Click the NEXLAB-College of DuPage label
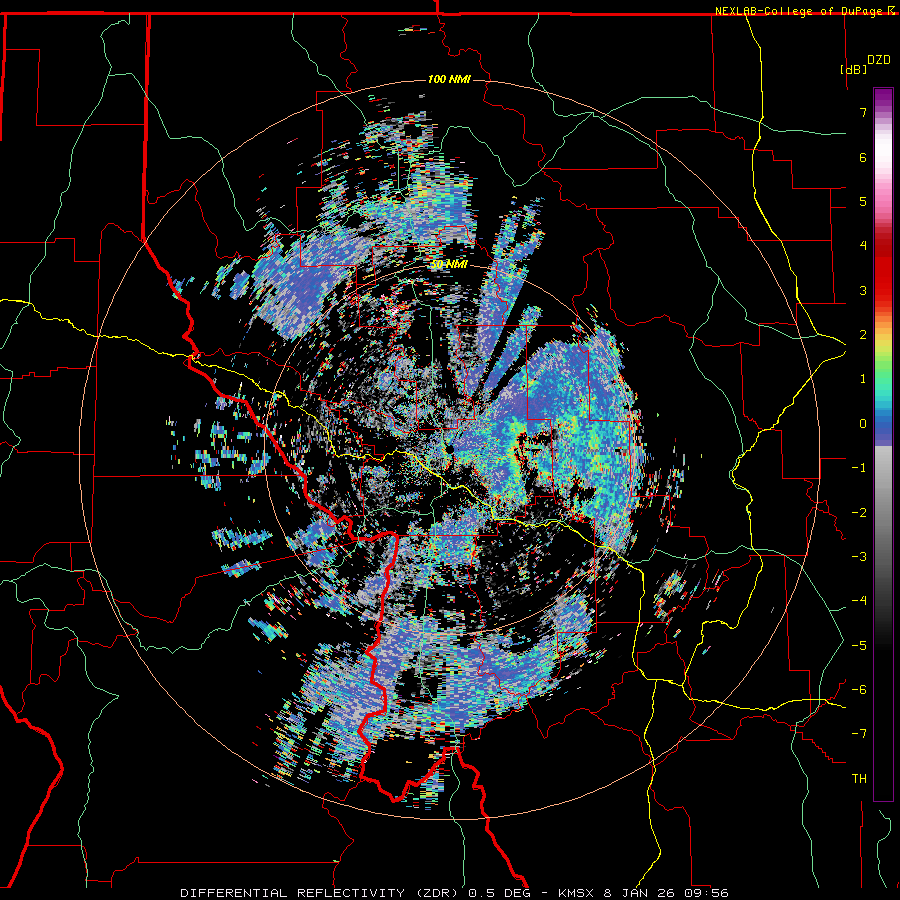Screen dimensions: 900x900 pos(801,11)
